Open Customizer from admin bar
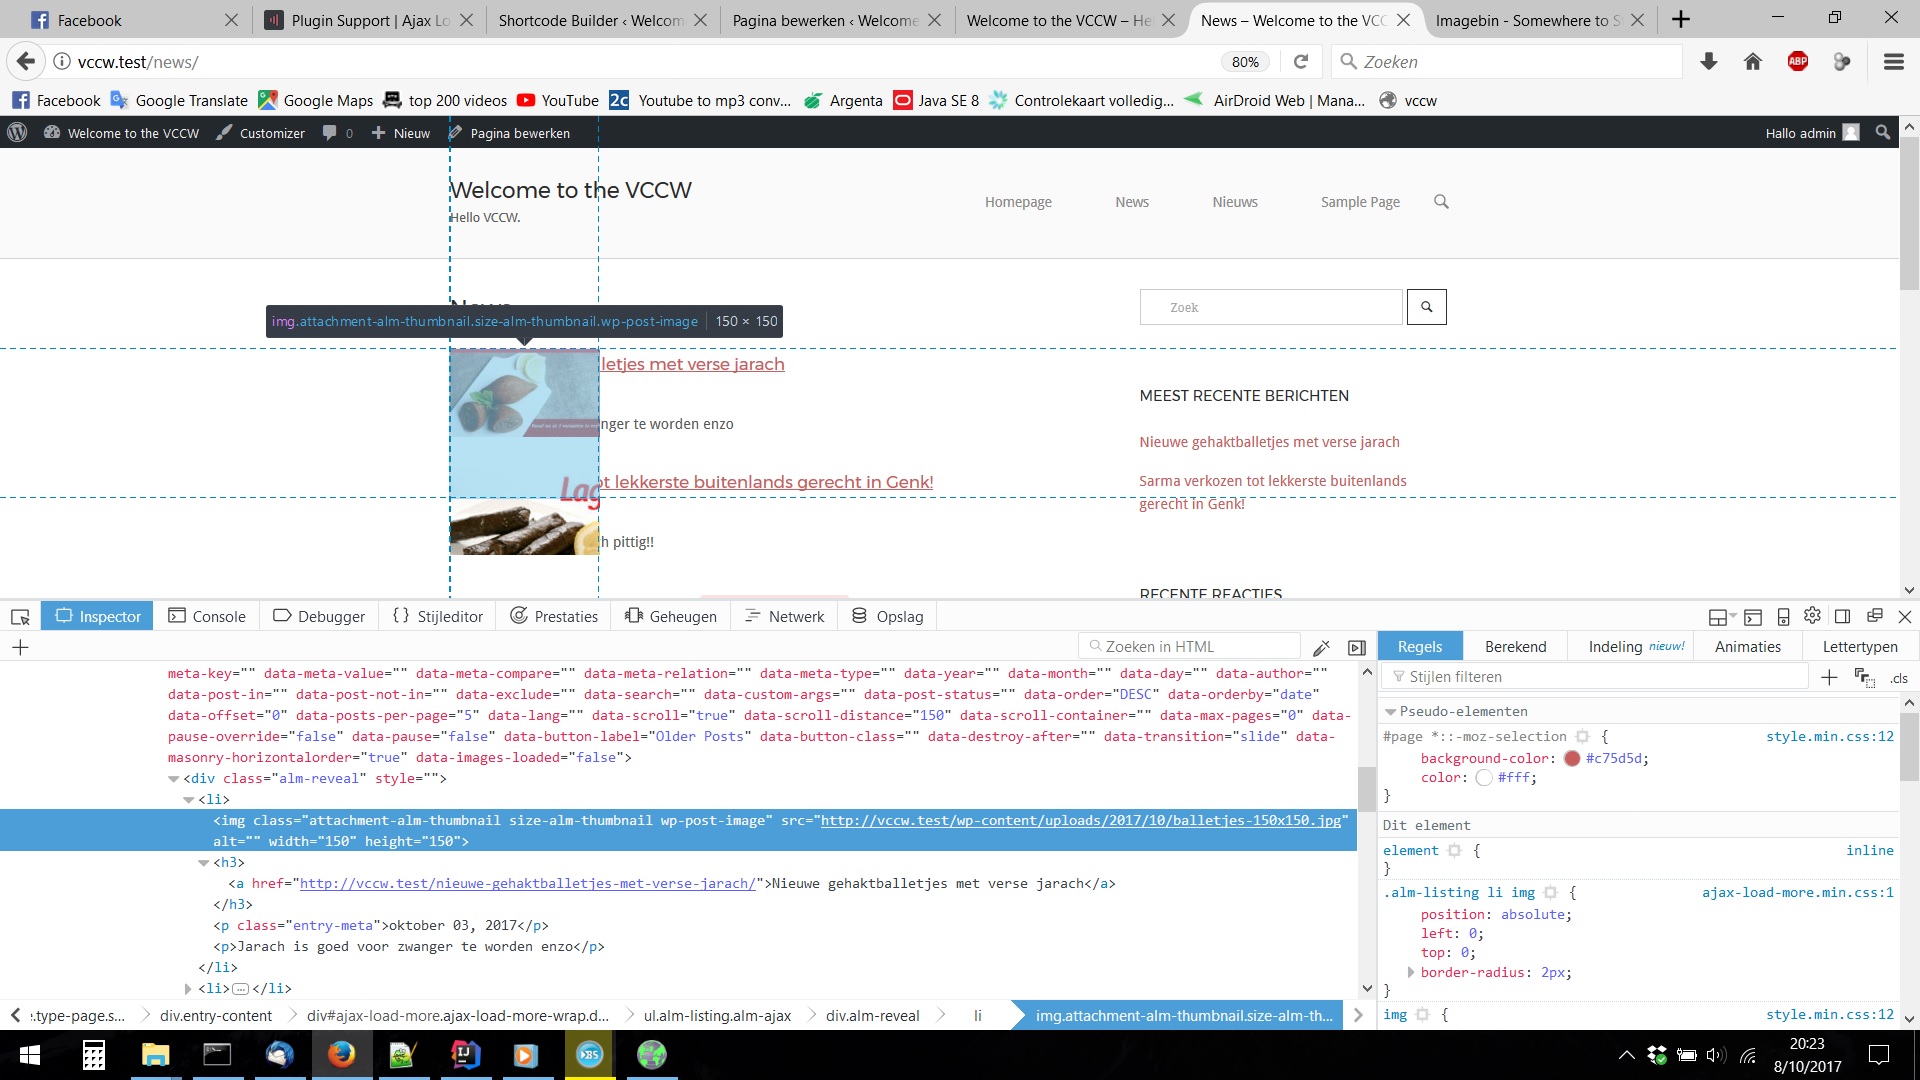This screenshot has width=1920, height=1080. tap(260, 133)
